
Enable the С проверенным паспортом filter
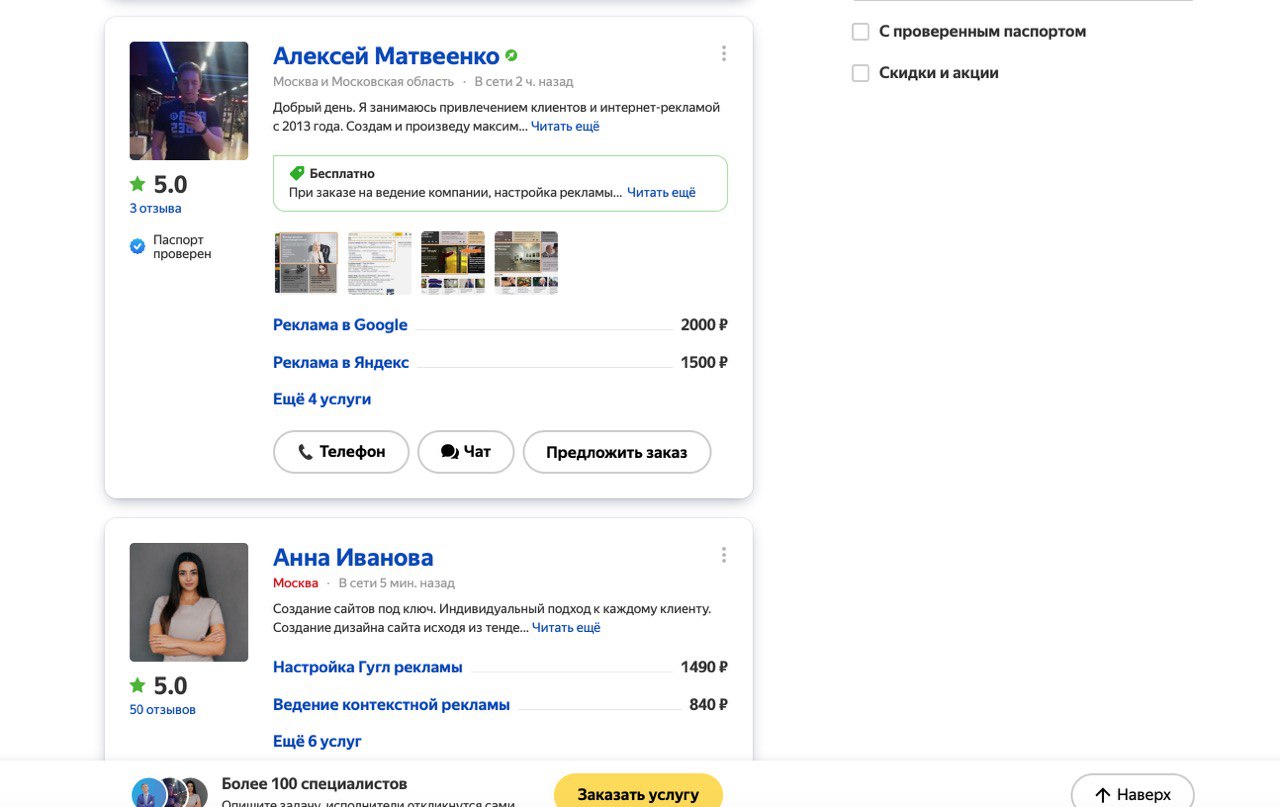pos(860,32)
